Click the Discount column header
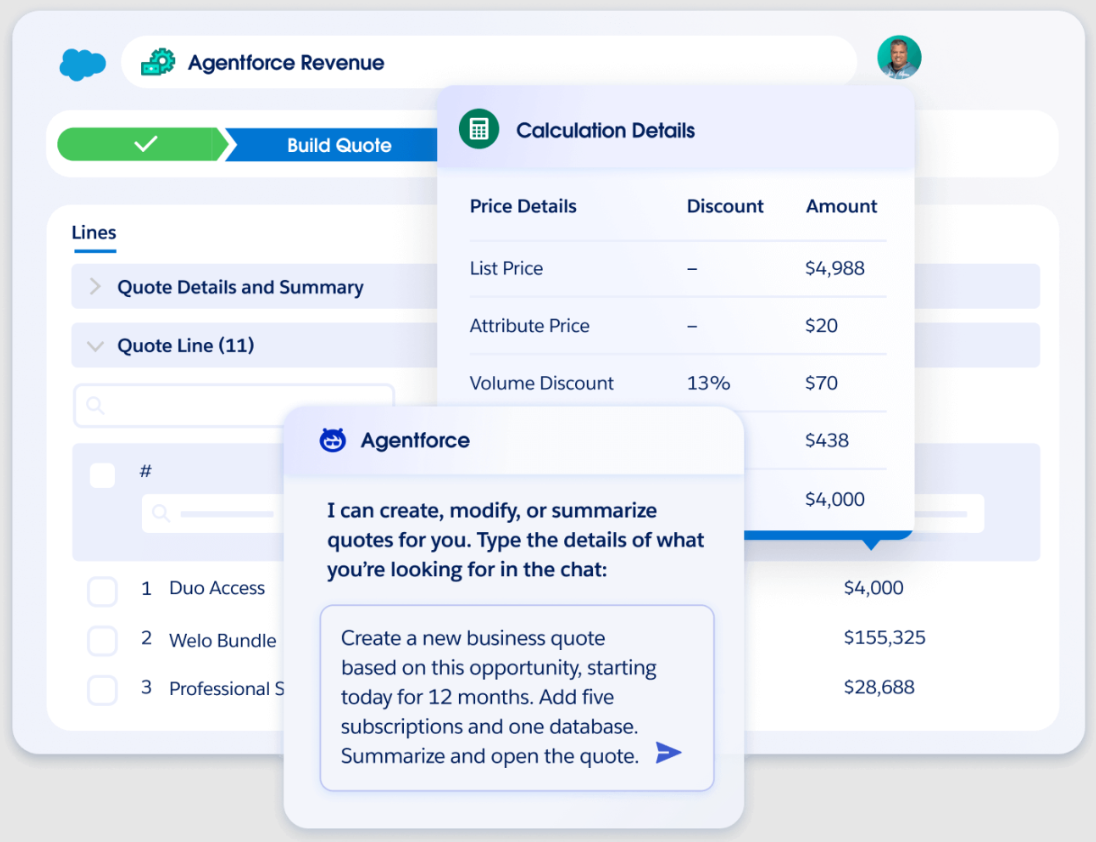The image size is (1096, 842). [725, 206]
